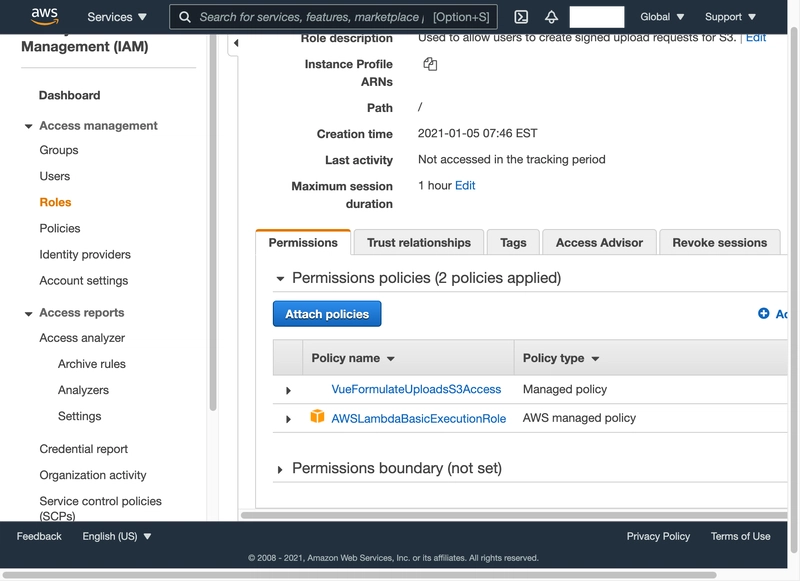The width and height of the screenshot is (800, 581).
Task: Open Archive rules page
Action: pos(92,364)
